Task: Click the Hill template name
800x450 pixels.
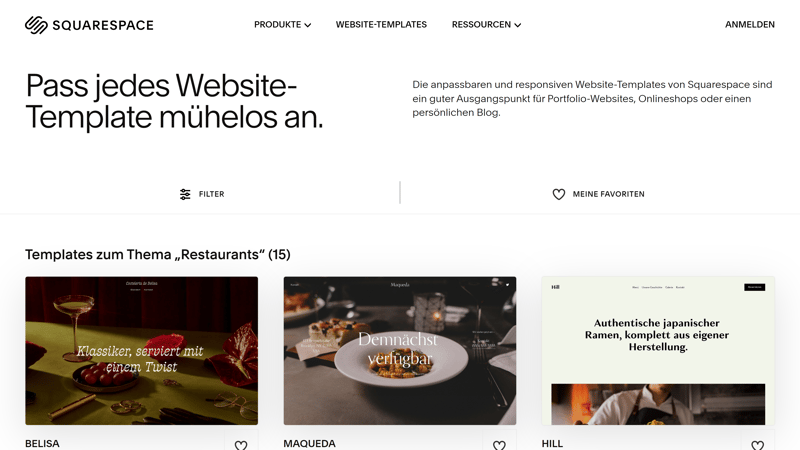Action: [x=552, y=444]
